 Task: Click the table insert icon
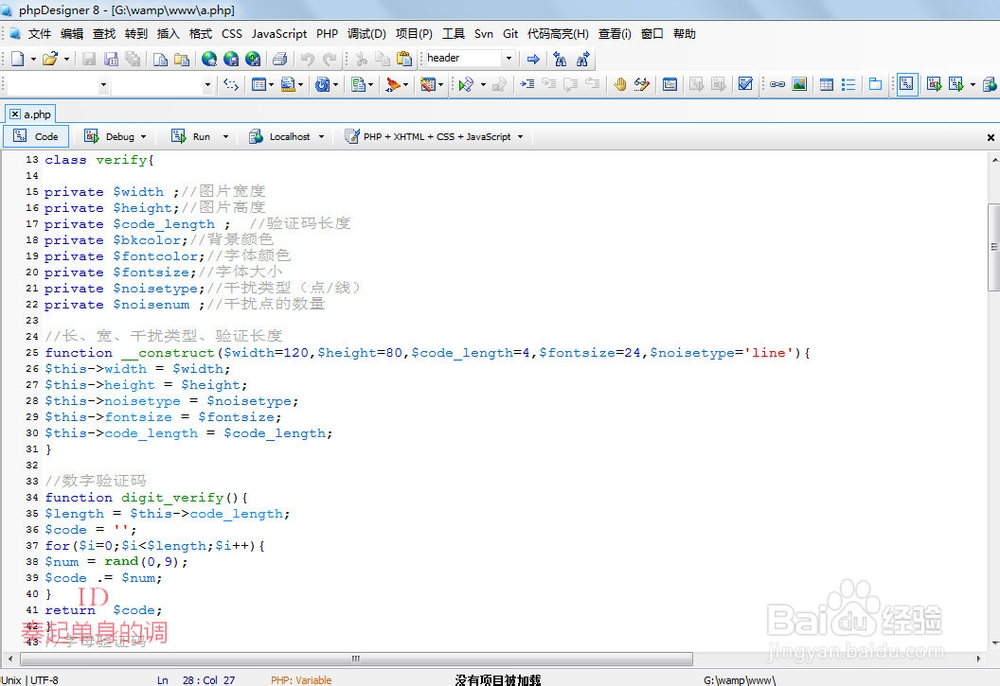[x=826, y=84]
